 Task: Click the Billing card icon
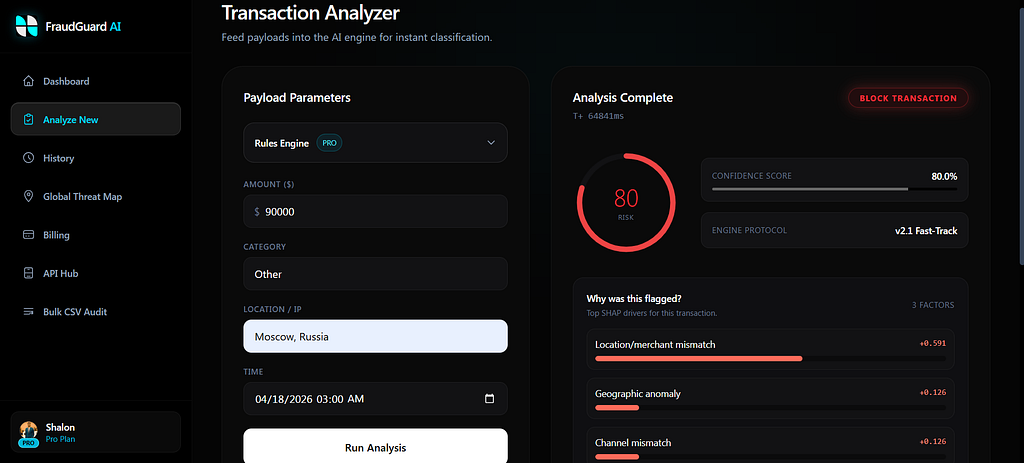[28, 235]
